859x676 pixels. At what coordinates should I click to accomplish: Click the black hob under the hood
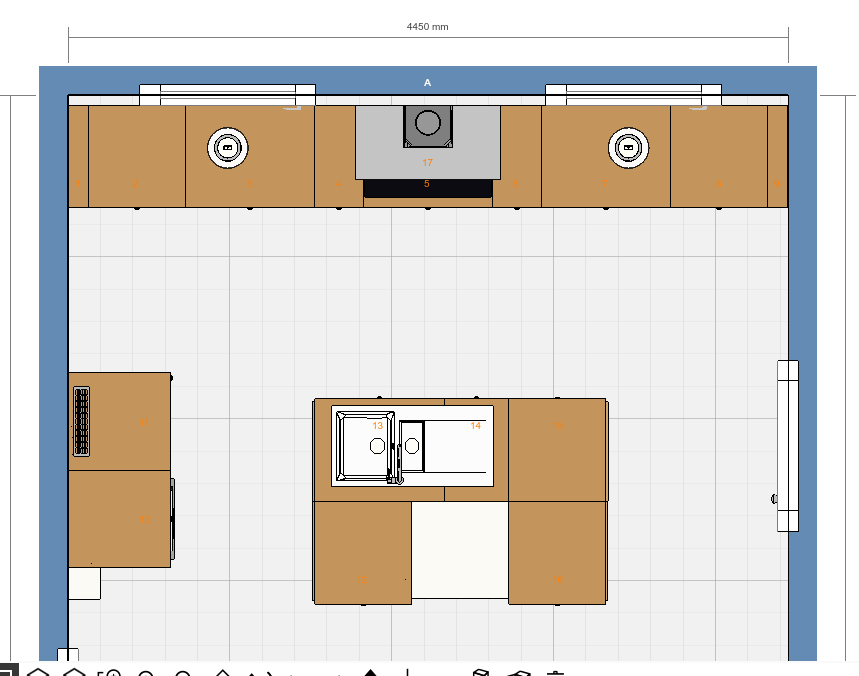coord(427,188)
